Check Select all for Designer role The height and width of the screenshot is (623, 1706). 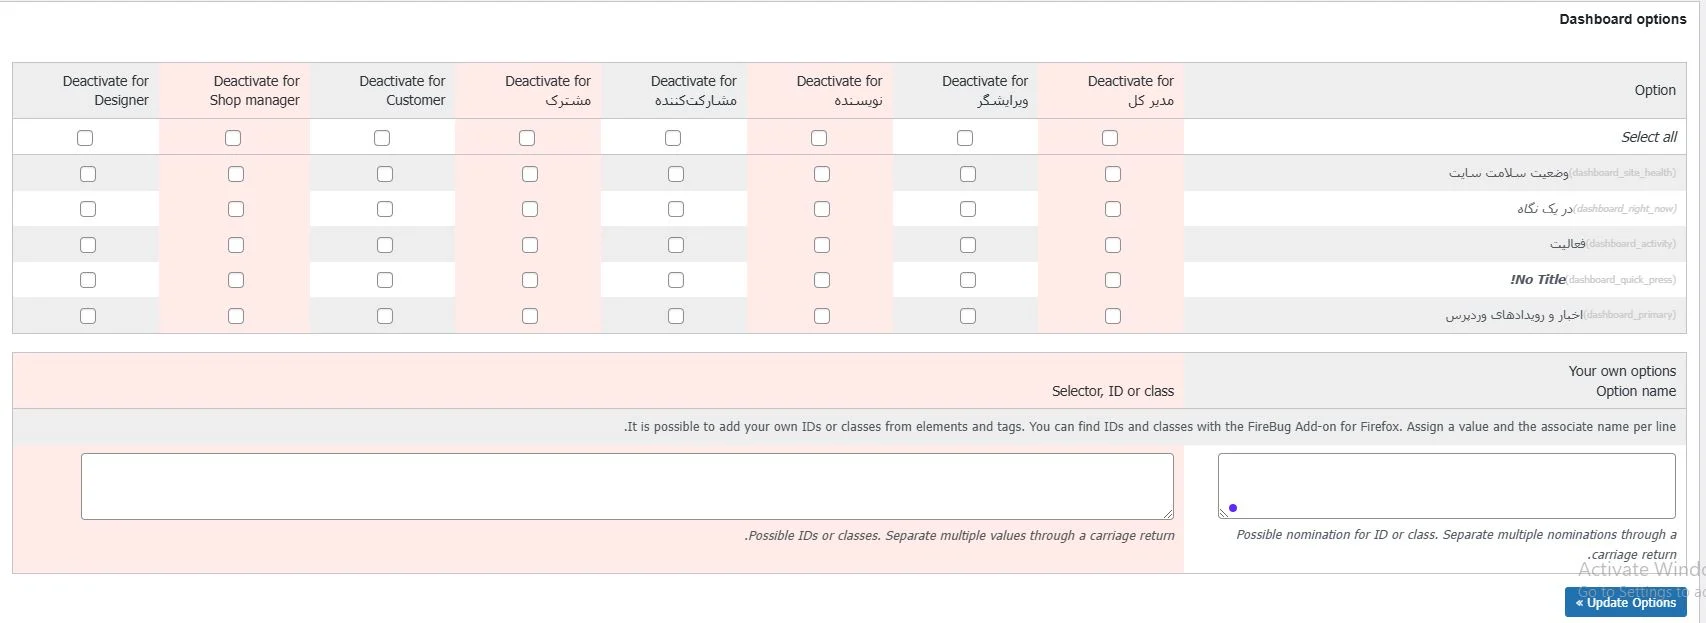[85, 137]
